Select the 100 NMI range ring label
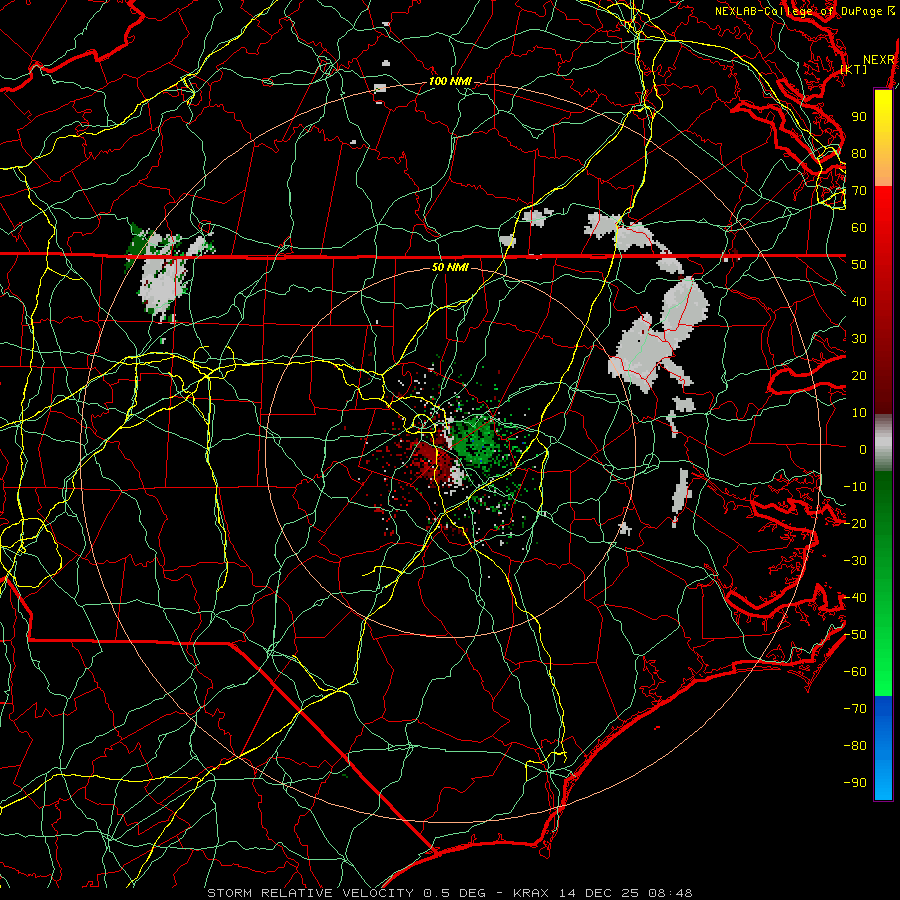 tap(450, 82)
